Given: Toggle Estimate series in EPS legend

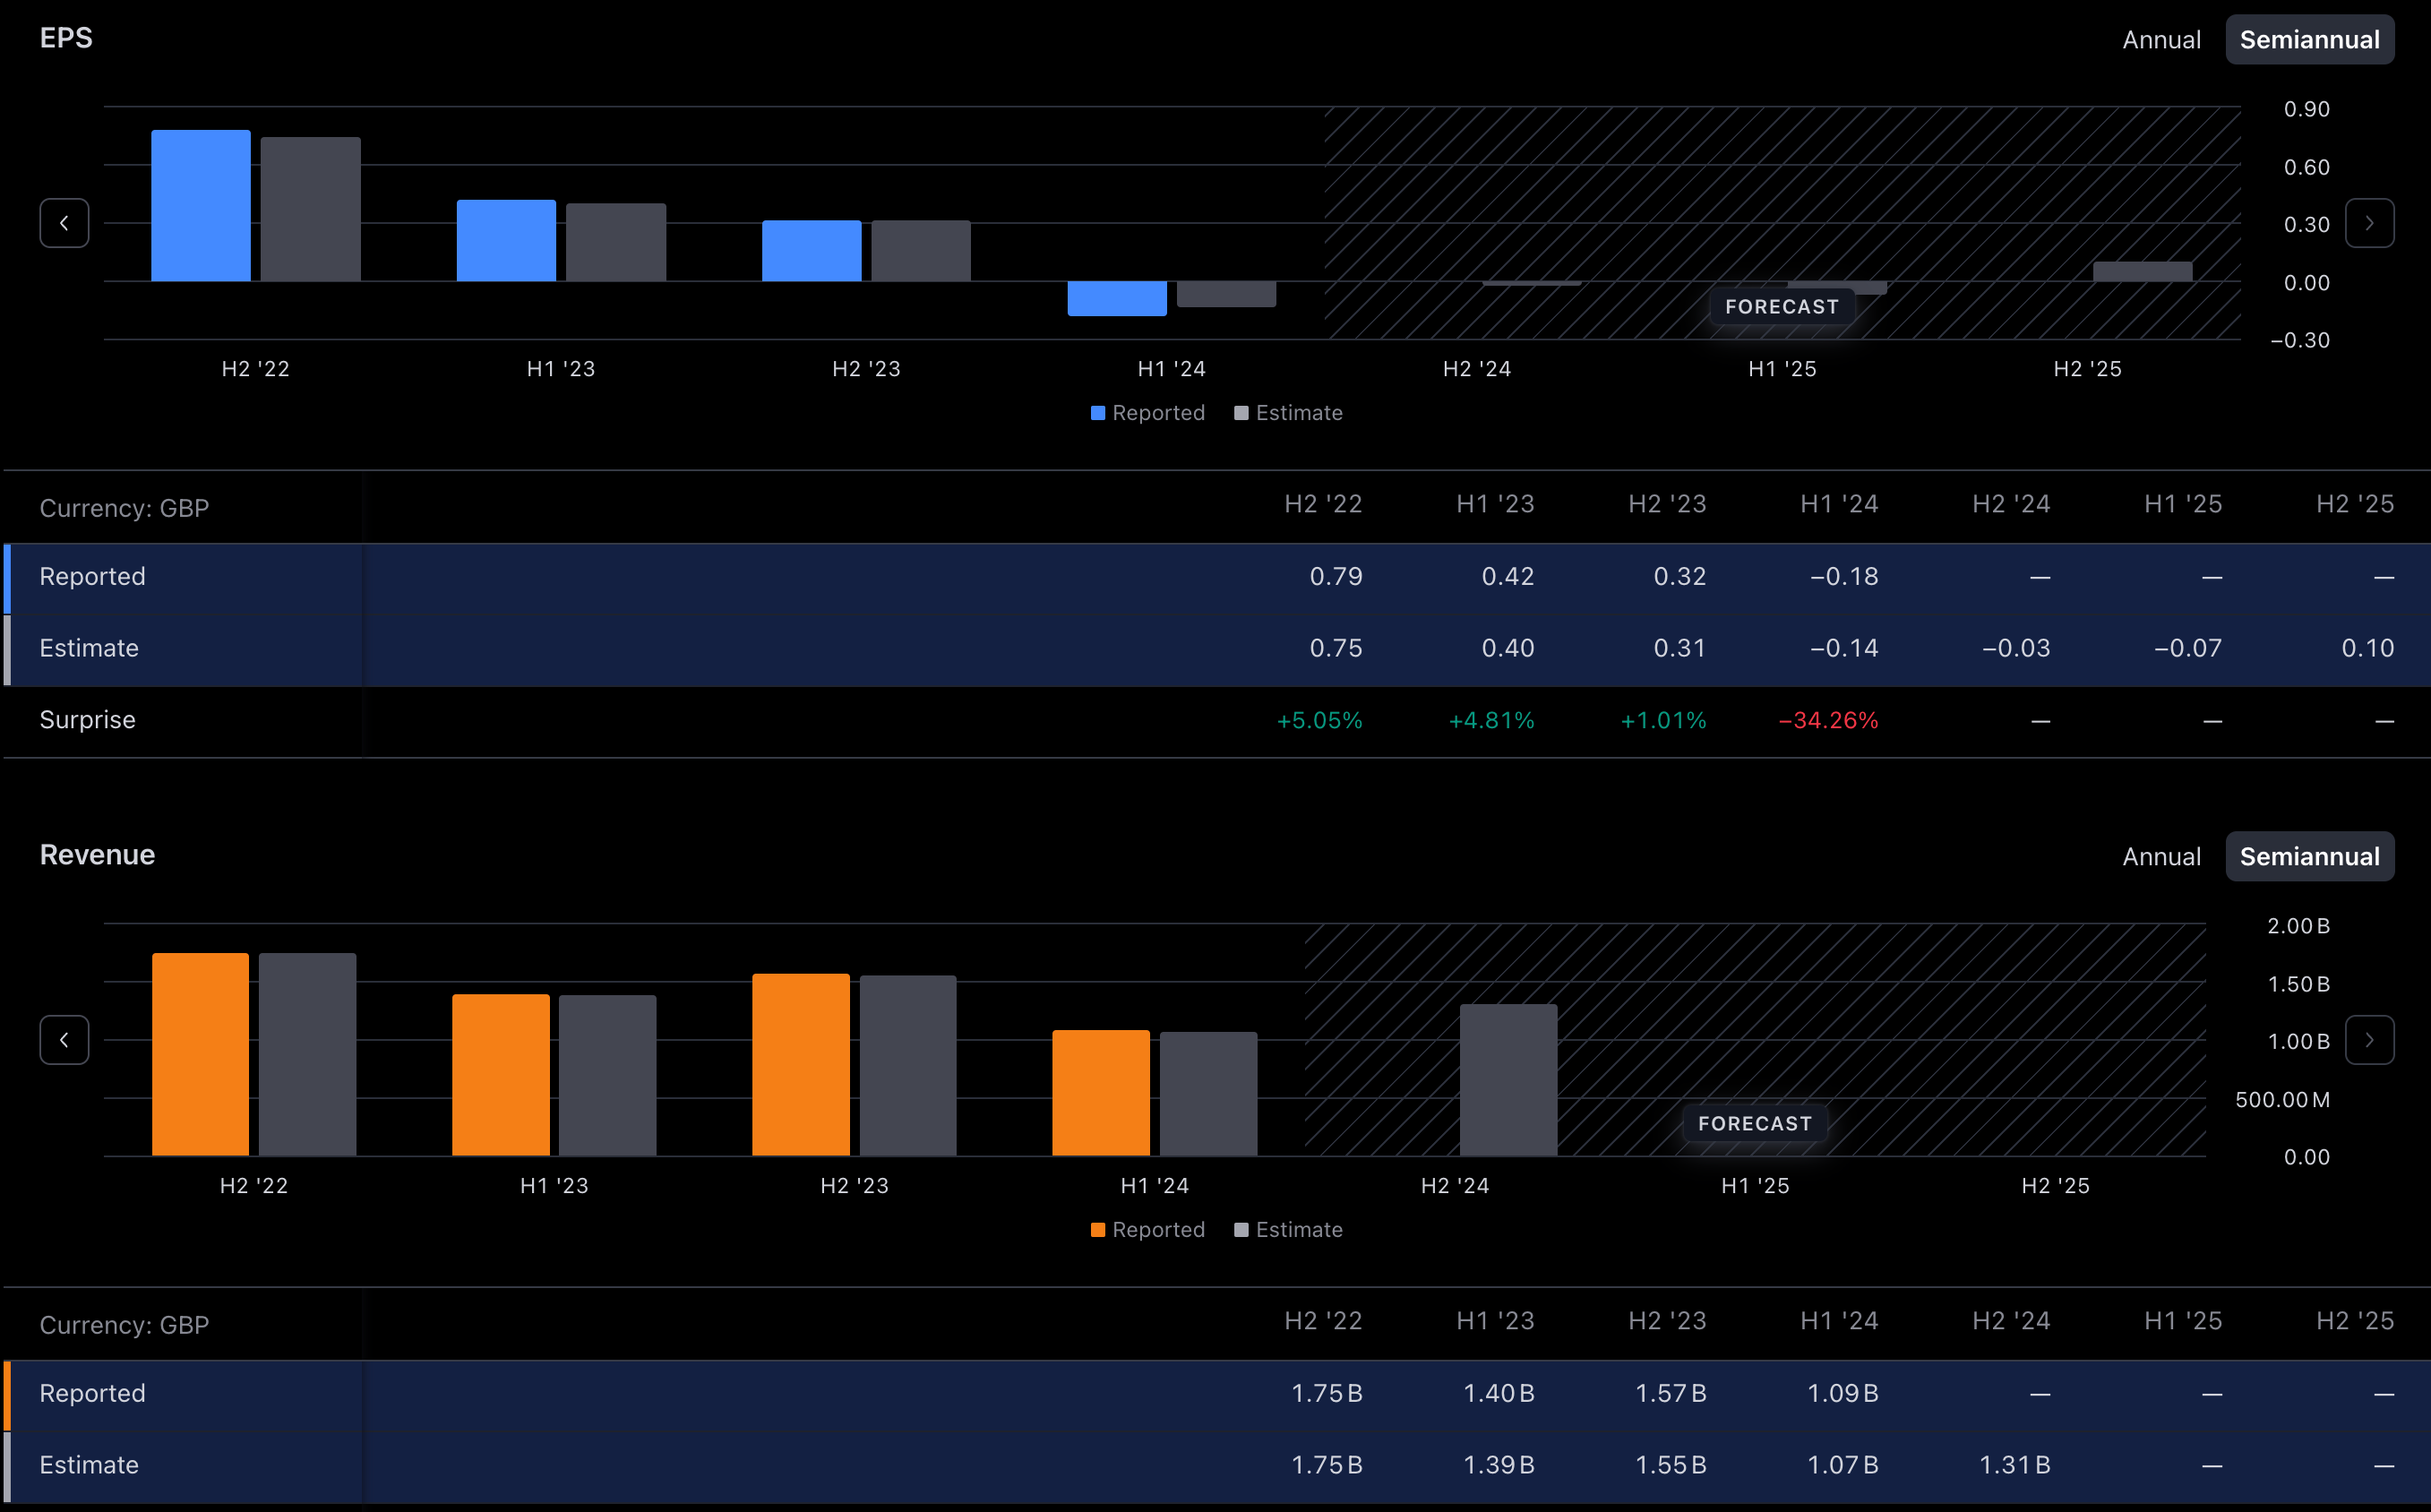Looking at the screenshot, I should [1288, 413].
